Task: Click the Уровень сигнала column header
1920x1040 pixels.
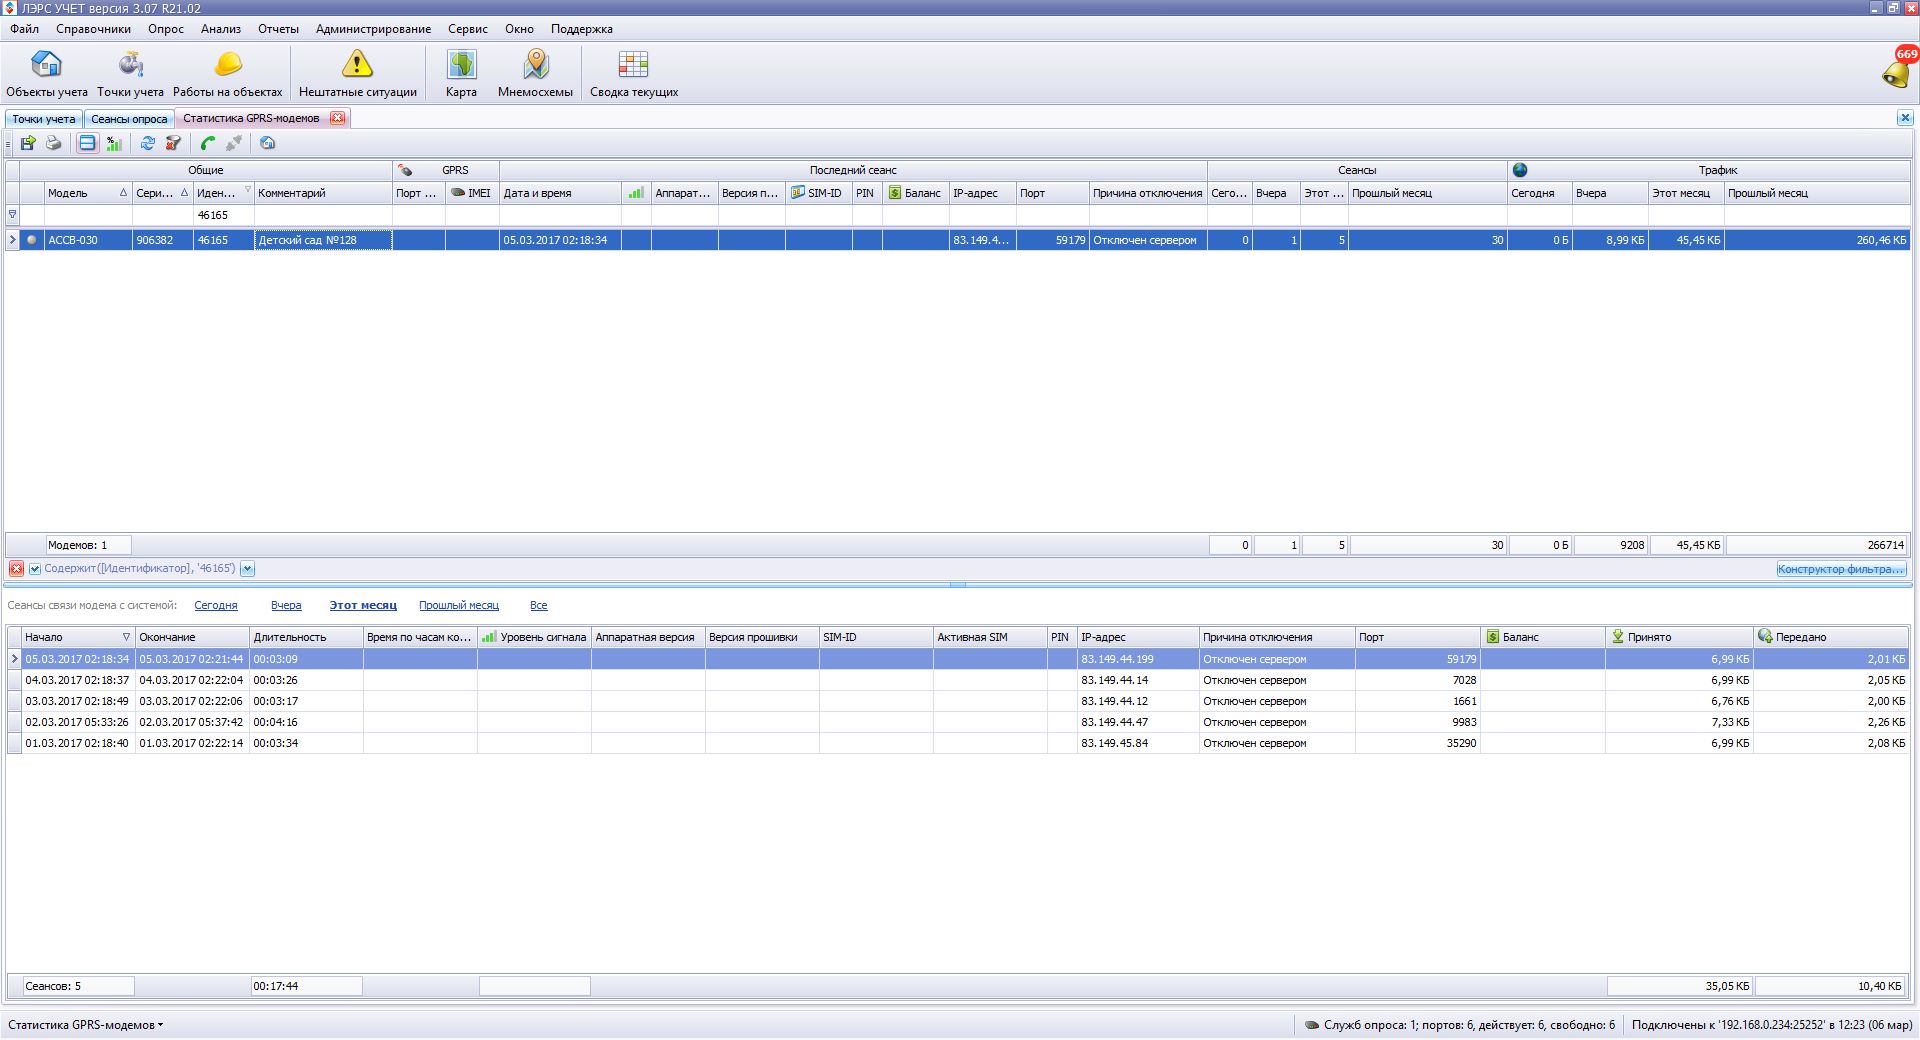Action: (x=534, y=637)
